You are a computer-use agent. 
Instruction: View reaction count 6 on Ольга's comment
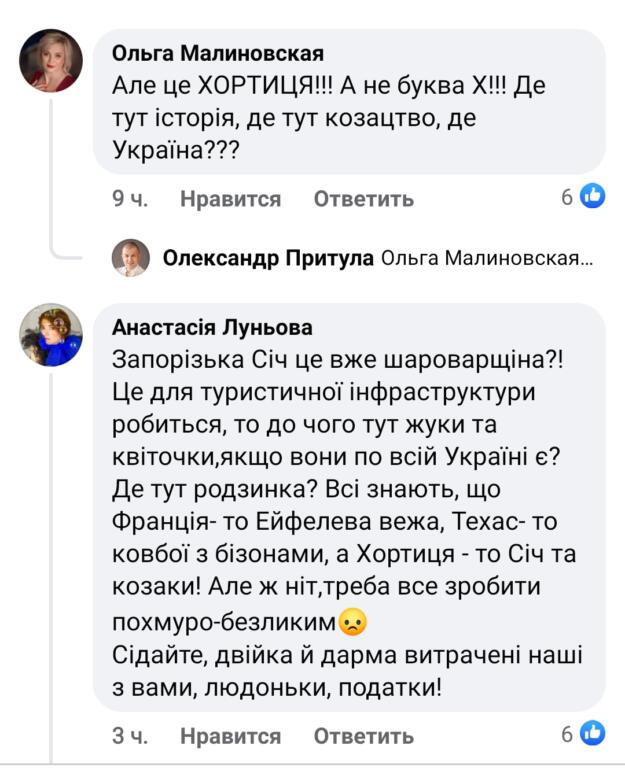(567, 197)
